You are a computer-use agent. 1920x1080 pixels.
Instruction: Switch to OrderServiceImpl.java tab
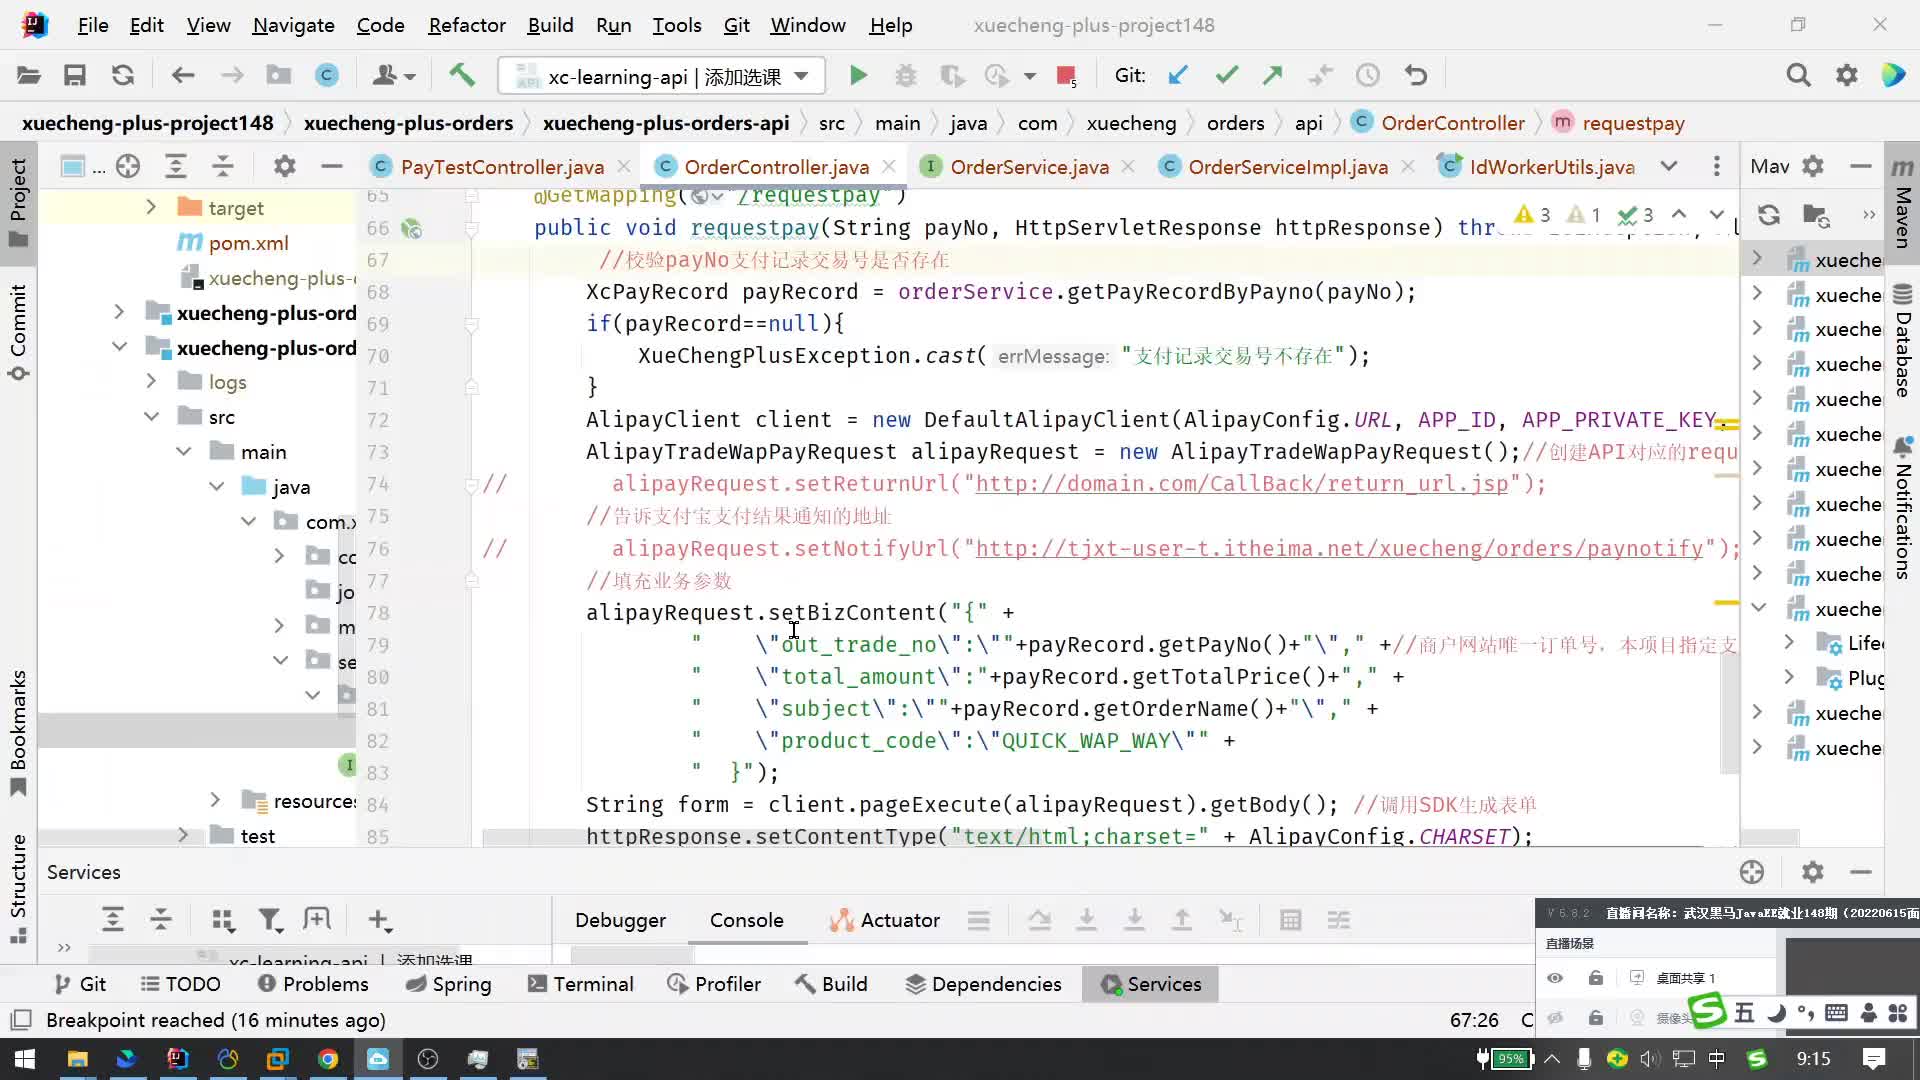coord(1288,167)
